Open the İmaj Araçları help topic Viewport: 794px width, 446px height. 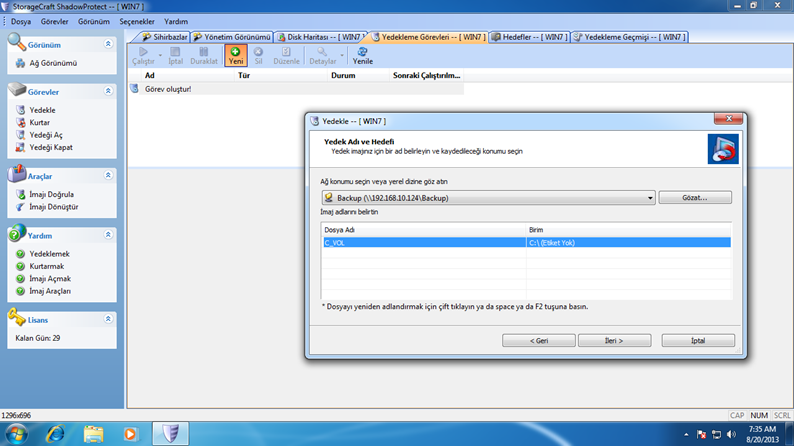pyautogui.click(x=50, y=291)
